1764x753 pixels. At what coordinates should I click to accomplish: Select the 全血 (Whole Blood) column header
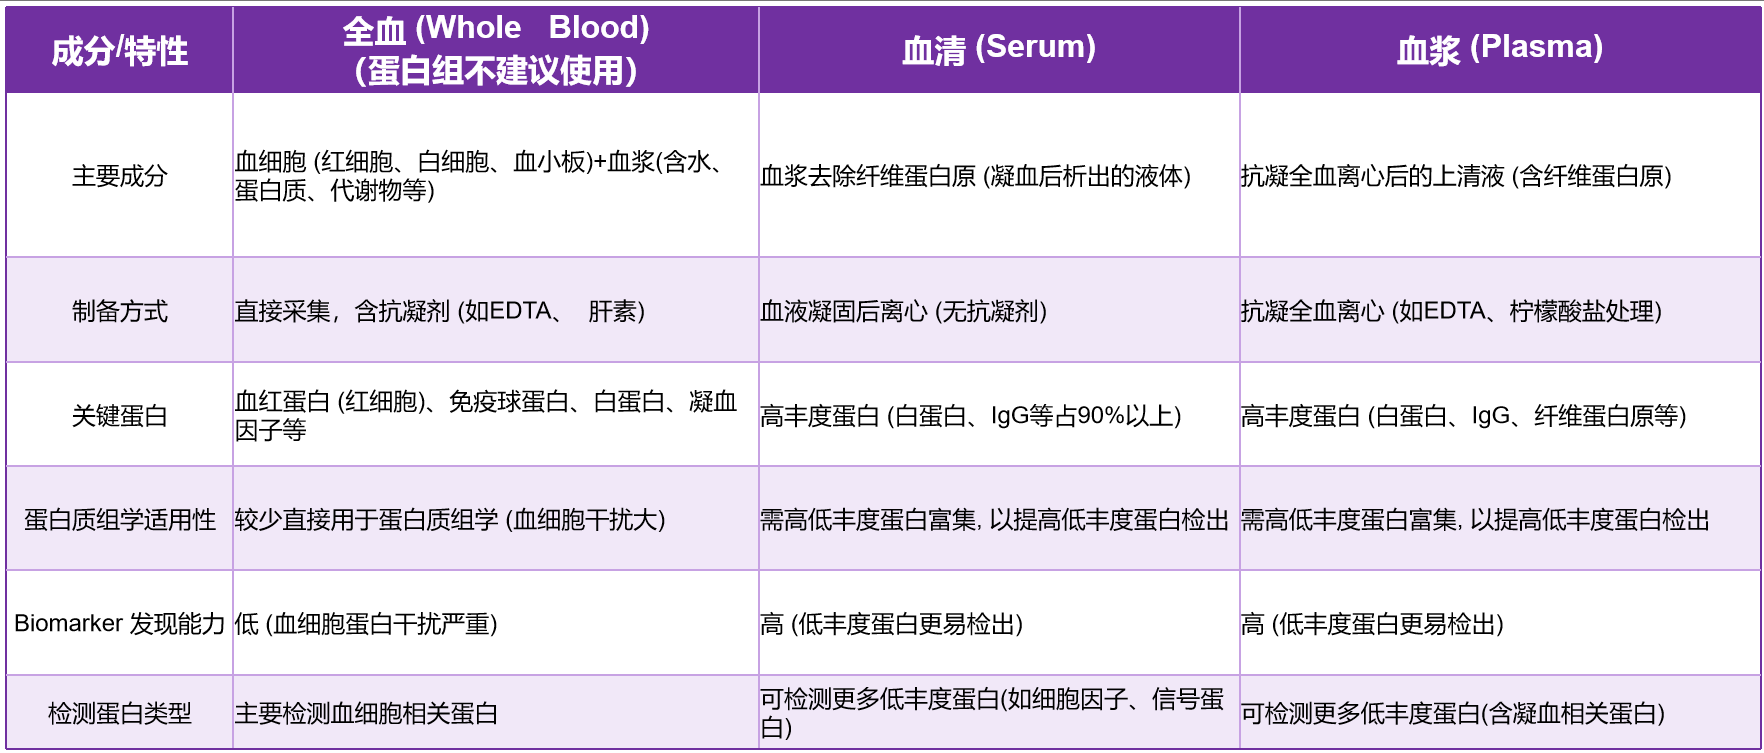tap(495, 49)
